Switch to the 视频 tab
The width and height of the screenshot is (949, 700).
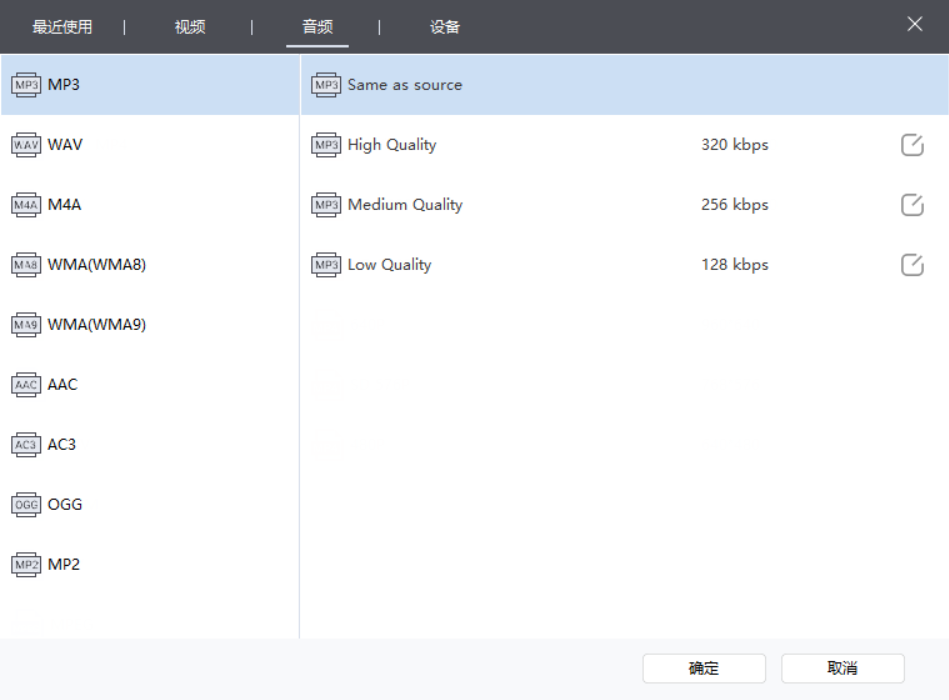point(190,27)
